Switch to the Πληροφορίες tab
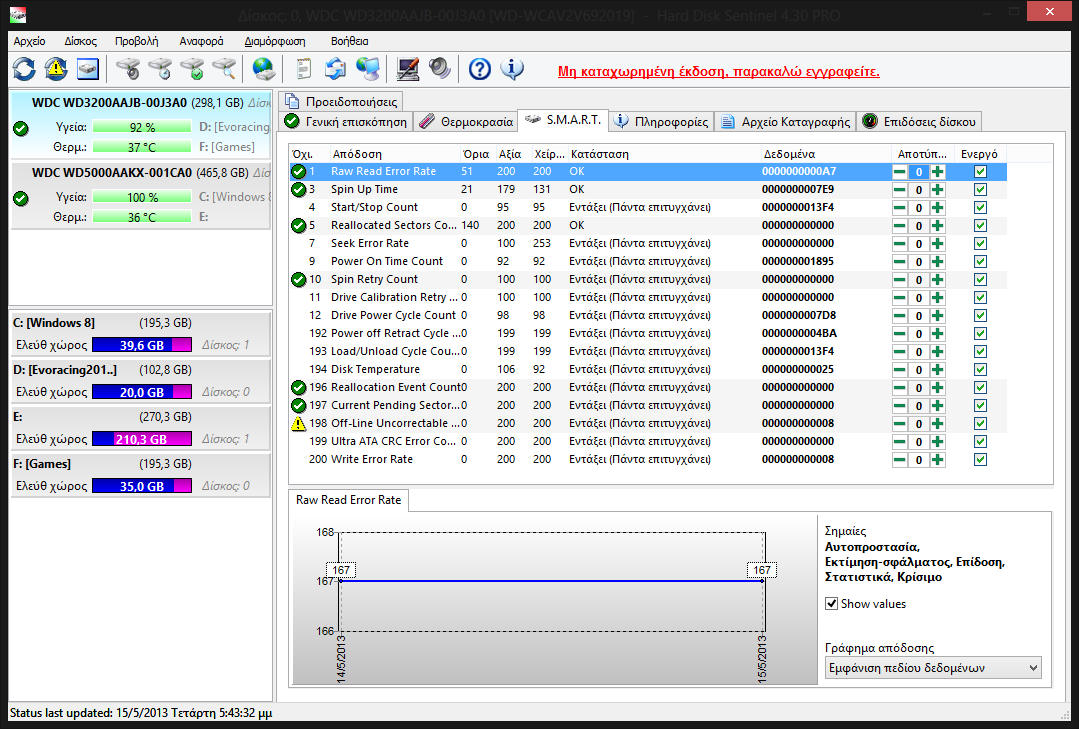Screen dimensions: 1079x729 click(661, 122)
